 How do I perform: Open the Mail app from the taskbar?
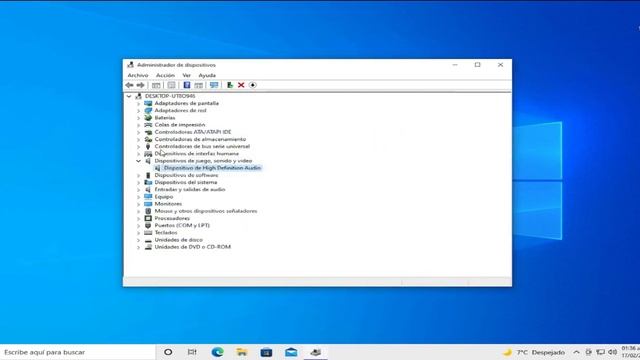[x=291, y=352]
